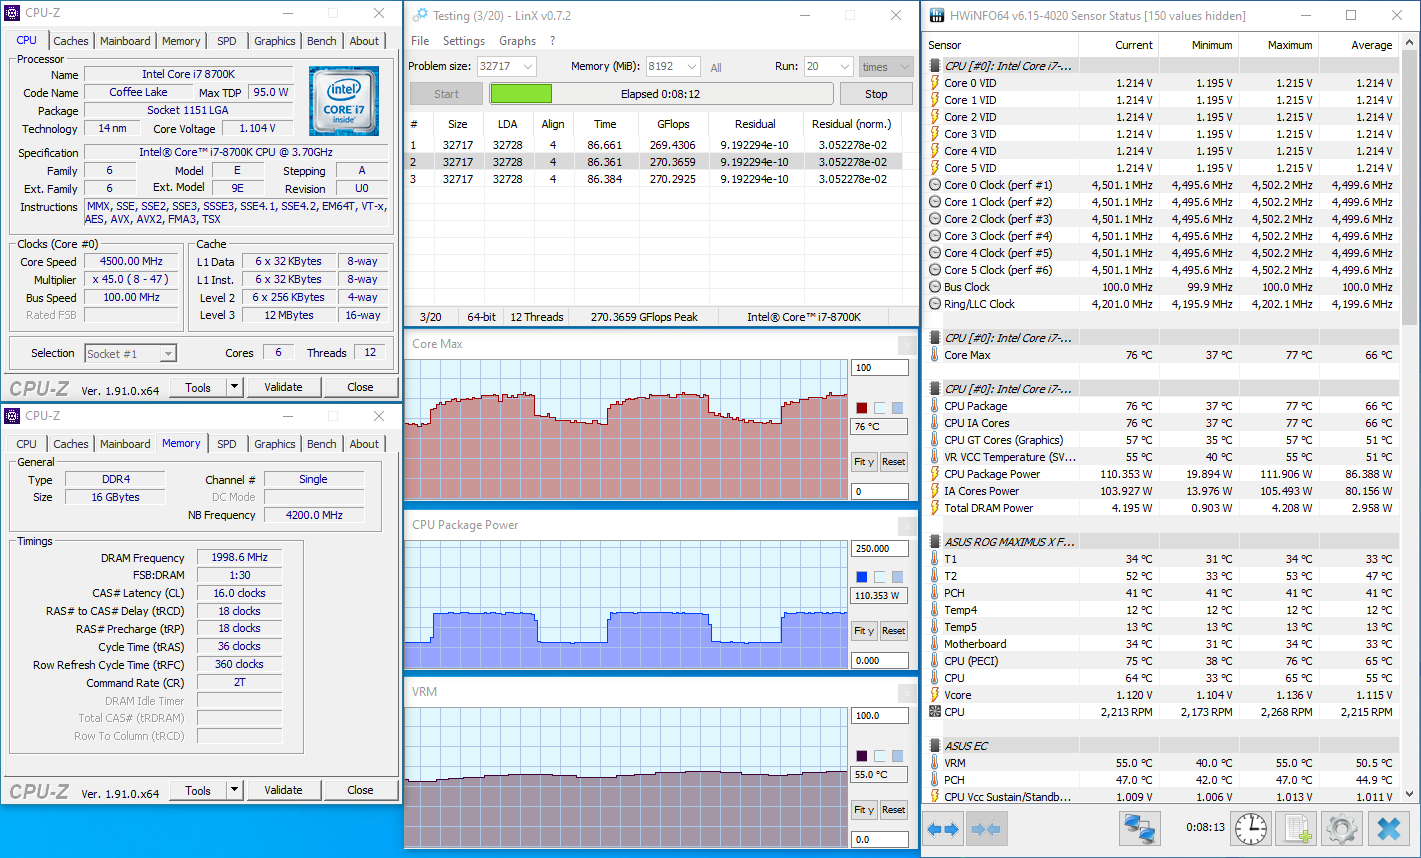Click the dark red Core Max color swatch
The image size is (1421, 858).
click(862, 408)
